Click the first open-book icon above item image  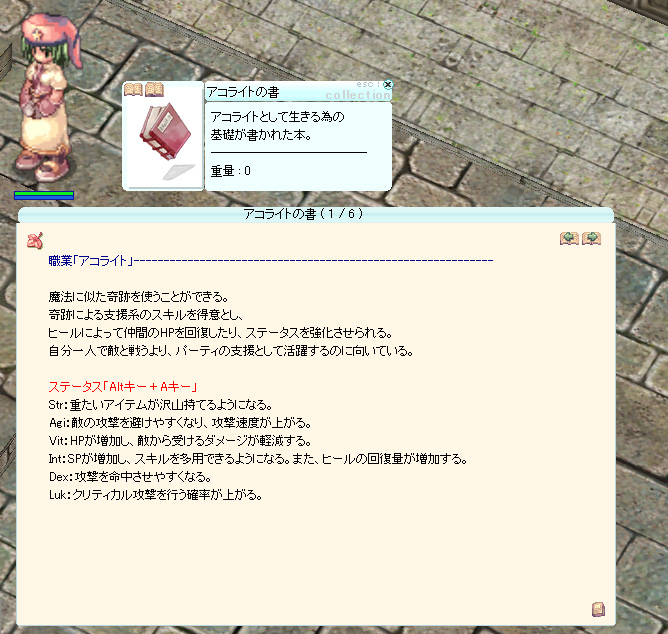(x=133, y=89)
